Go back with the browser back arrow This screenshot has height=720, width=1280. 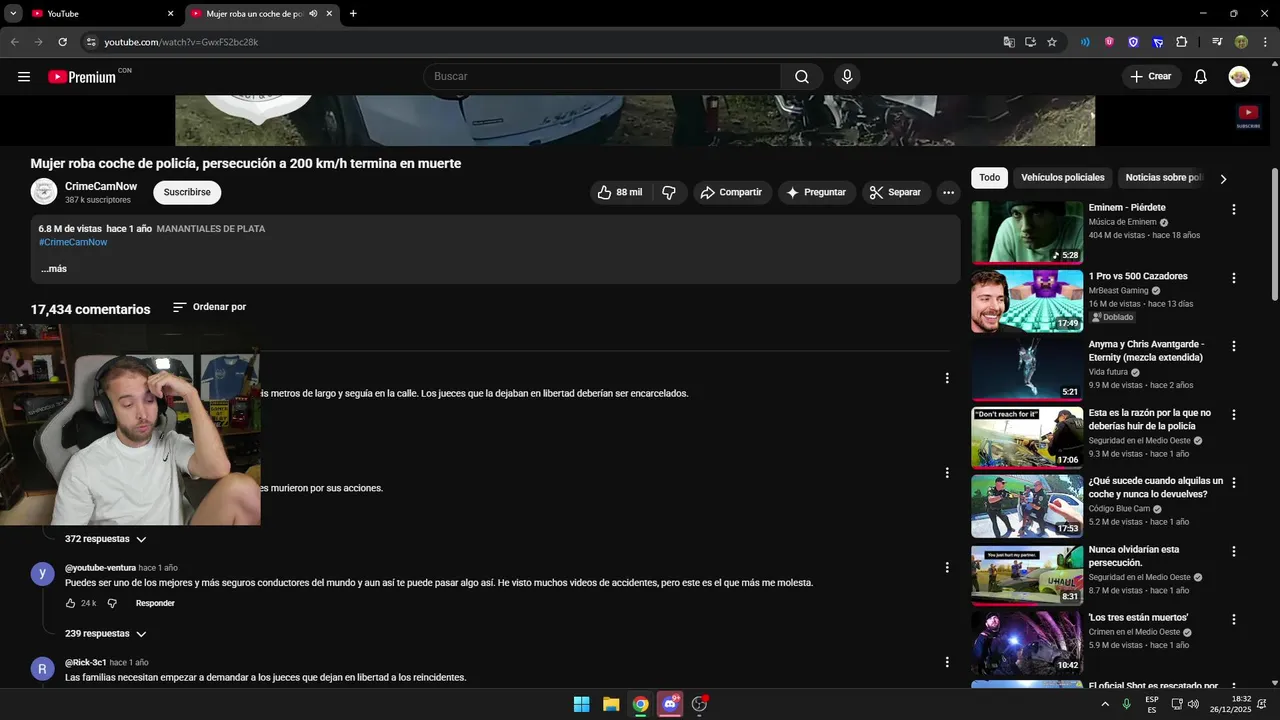click(15, 42)
